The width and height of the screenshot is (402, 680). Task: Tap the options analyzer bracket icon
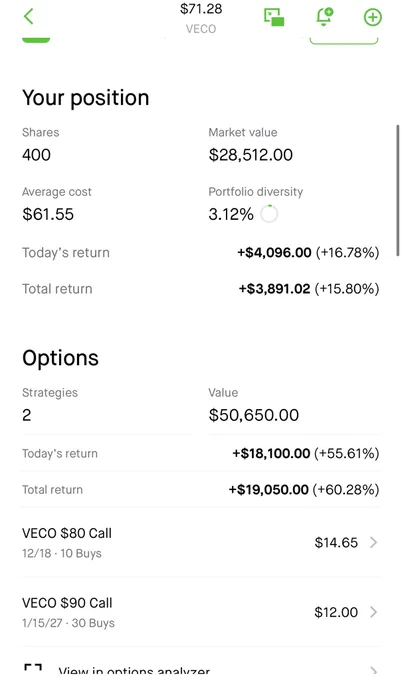[33, 668]
